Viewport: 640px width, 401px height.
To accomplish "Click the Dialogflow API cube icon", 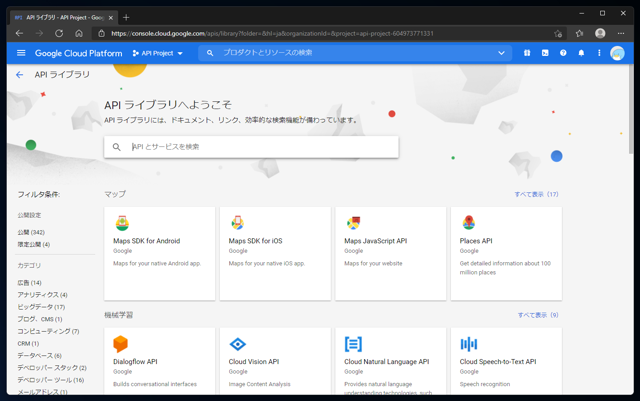I will (120, 344).
